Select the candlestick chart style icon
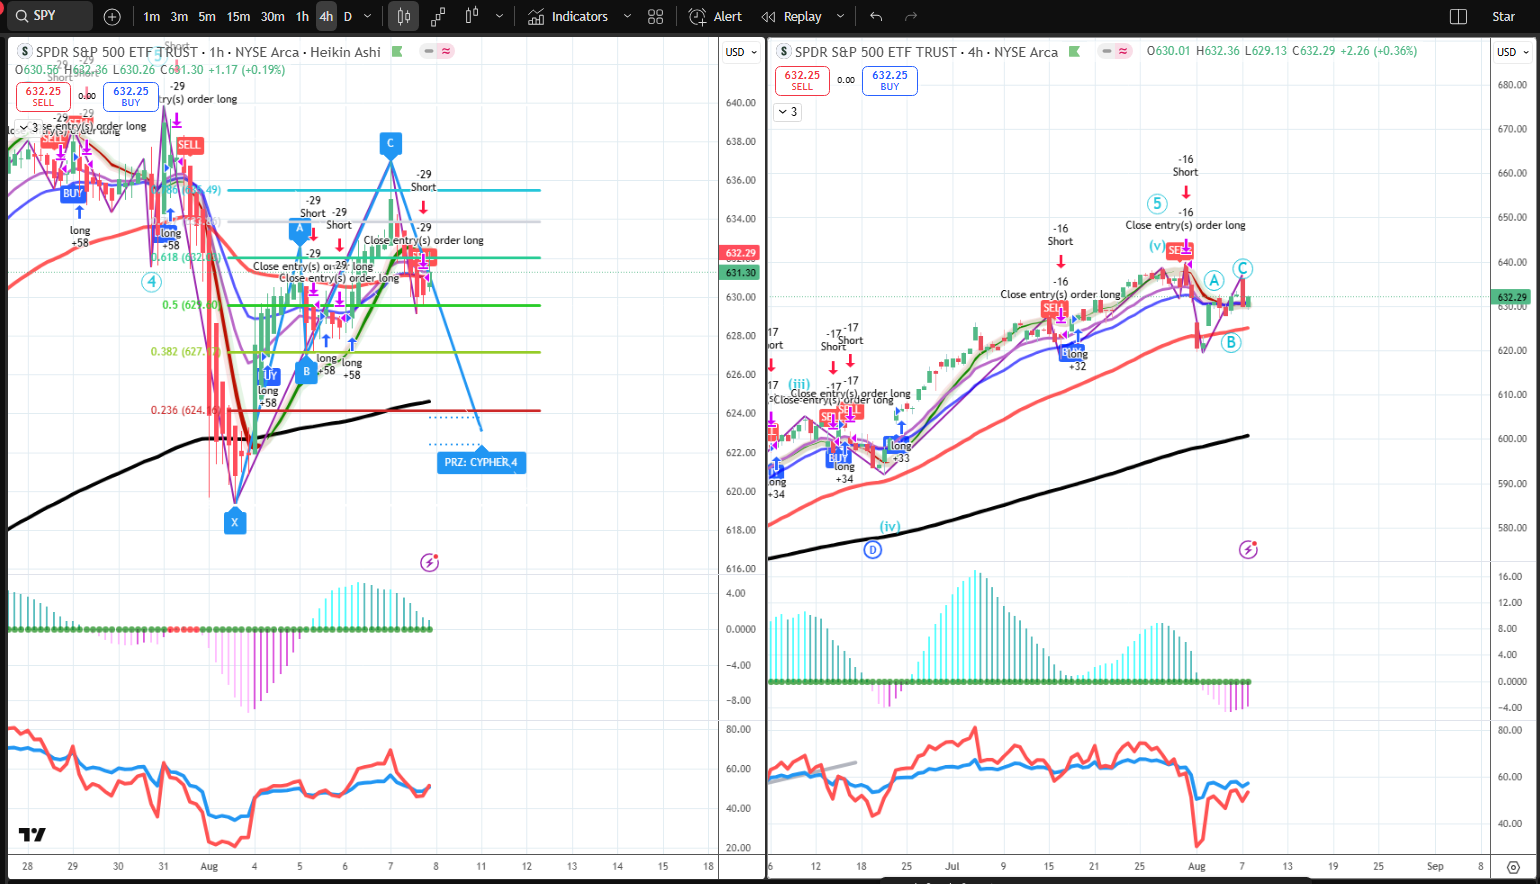 click(403, 16)
